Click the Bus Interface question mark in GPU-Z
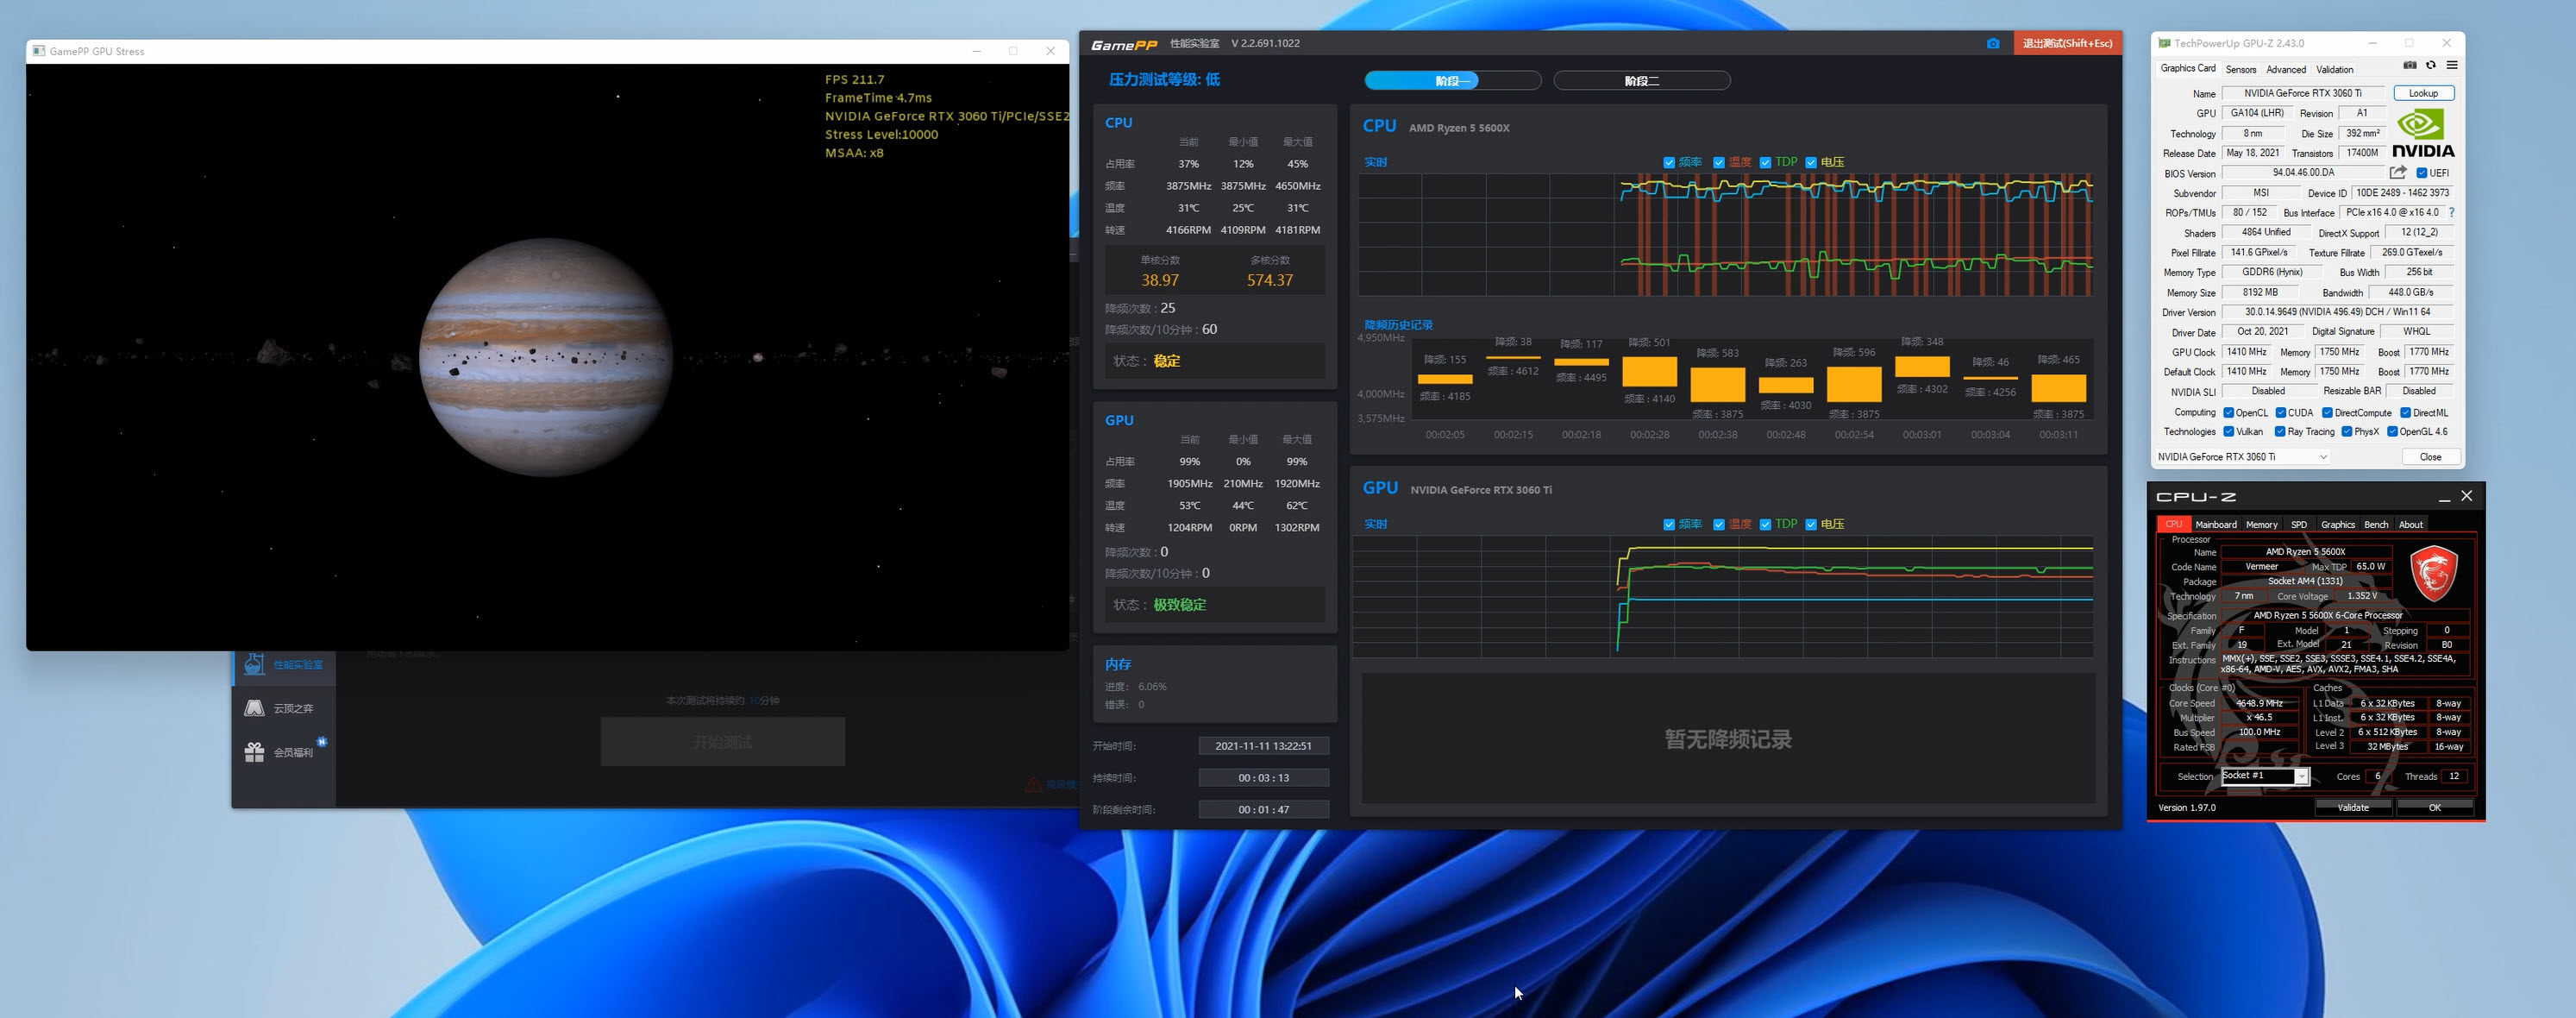 point(2452,212)
